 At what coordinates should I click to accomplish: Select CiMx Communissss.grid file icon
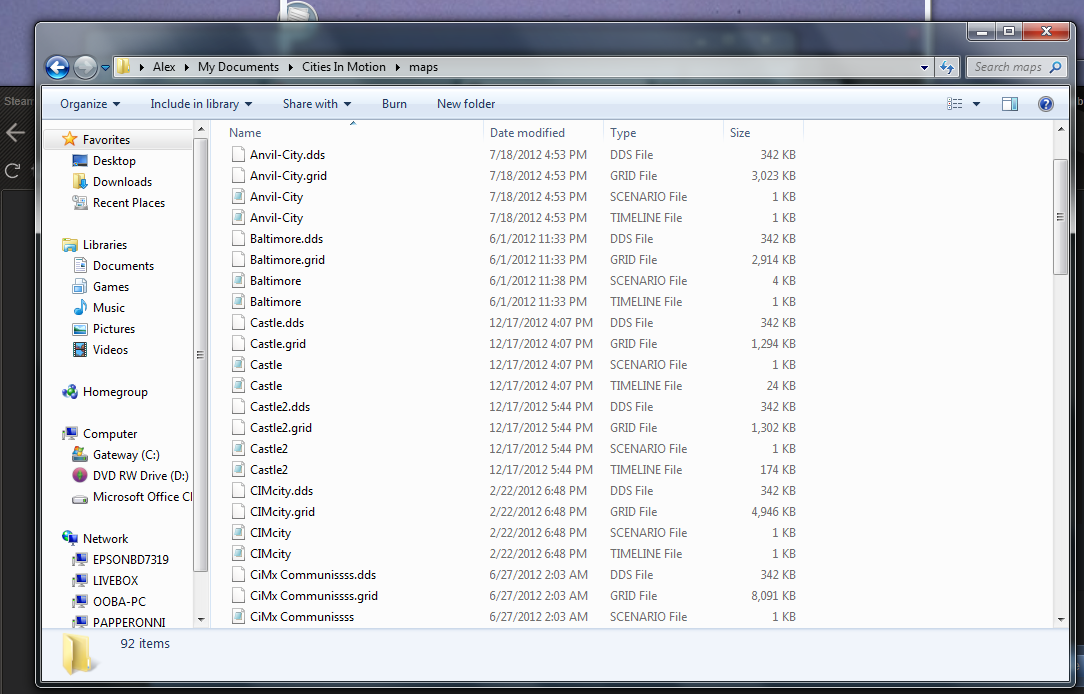(239, 596)
